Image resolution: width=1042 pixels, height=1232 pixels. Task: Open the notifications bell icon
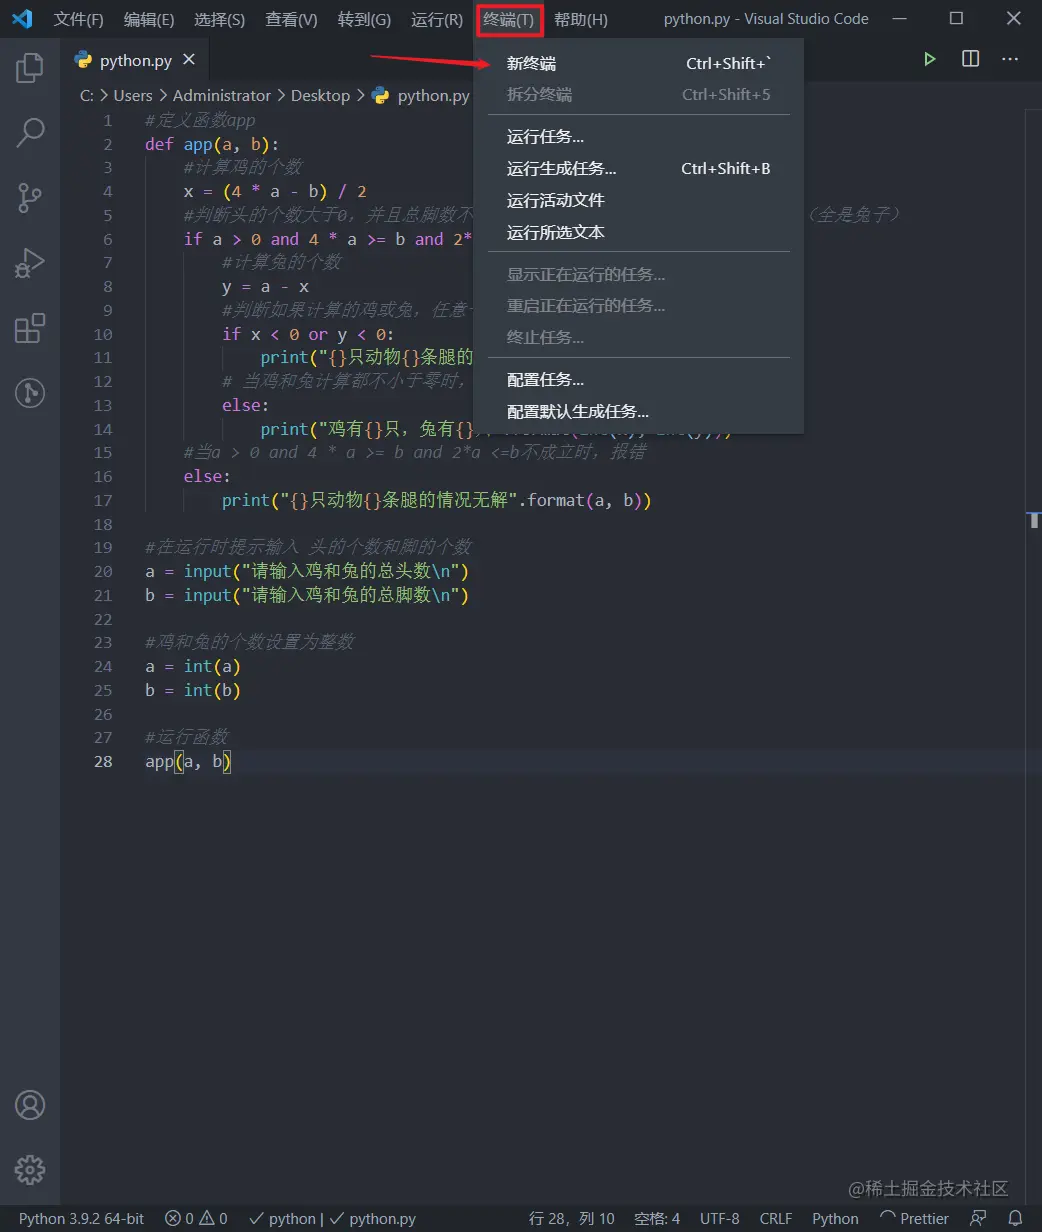(x=1015, y=1218)
